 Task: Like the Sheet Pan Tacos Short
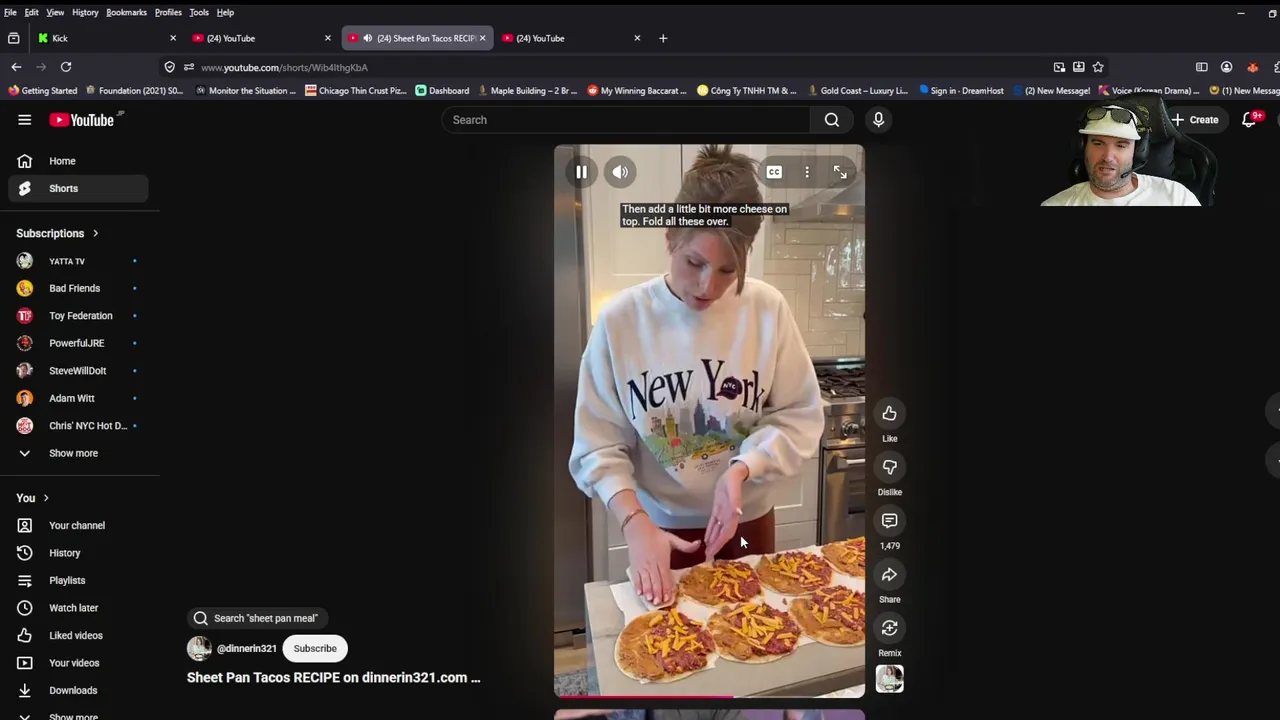click(889, 413)
